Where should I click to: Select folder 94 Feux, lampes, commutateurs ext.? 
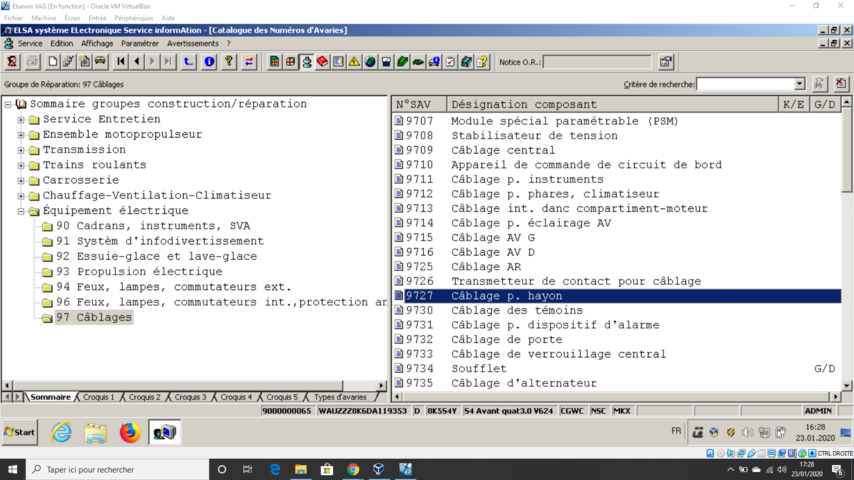[174, 287]
